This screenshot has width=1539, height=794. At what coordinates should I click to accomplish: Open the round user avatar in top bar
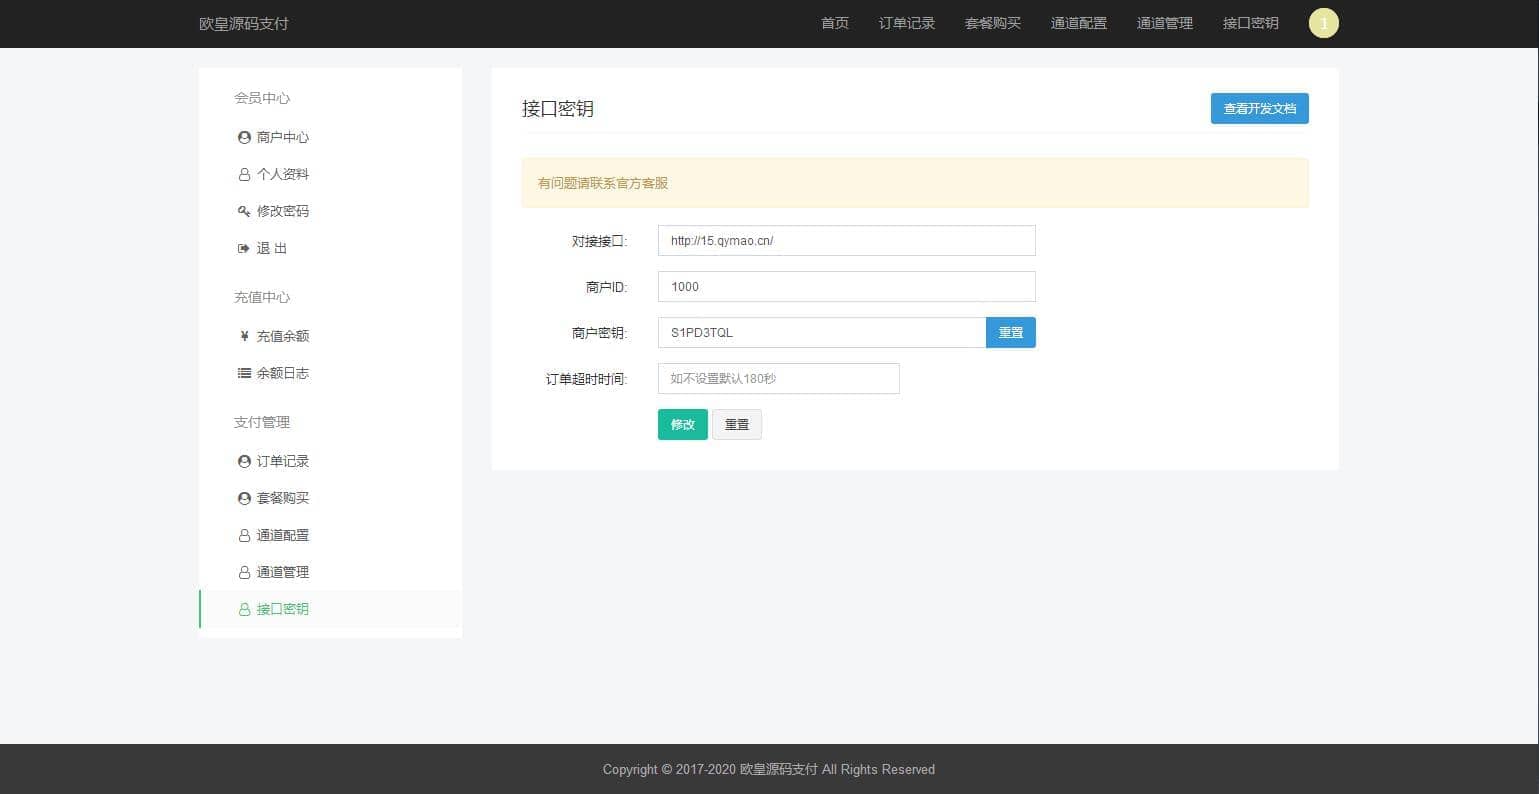point(1323,24)
